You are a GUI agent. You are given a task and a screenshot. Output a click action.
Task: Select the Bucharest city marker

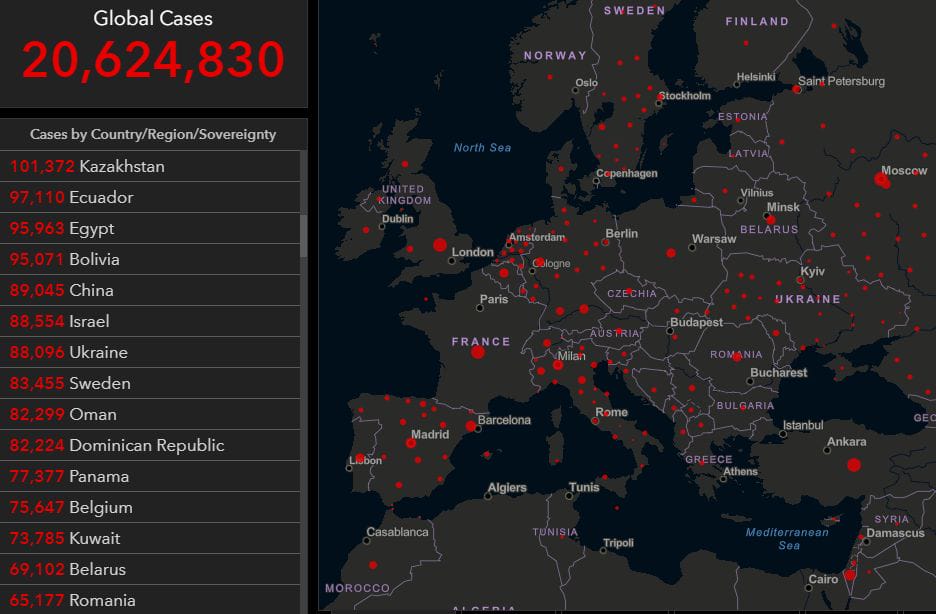click(751, 381)
